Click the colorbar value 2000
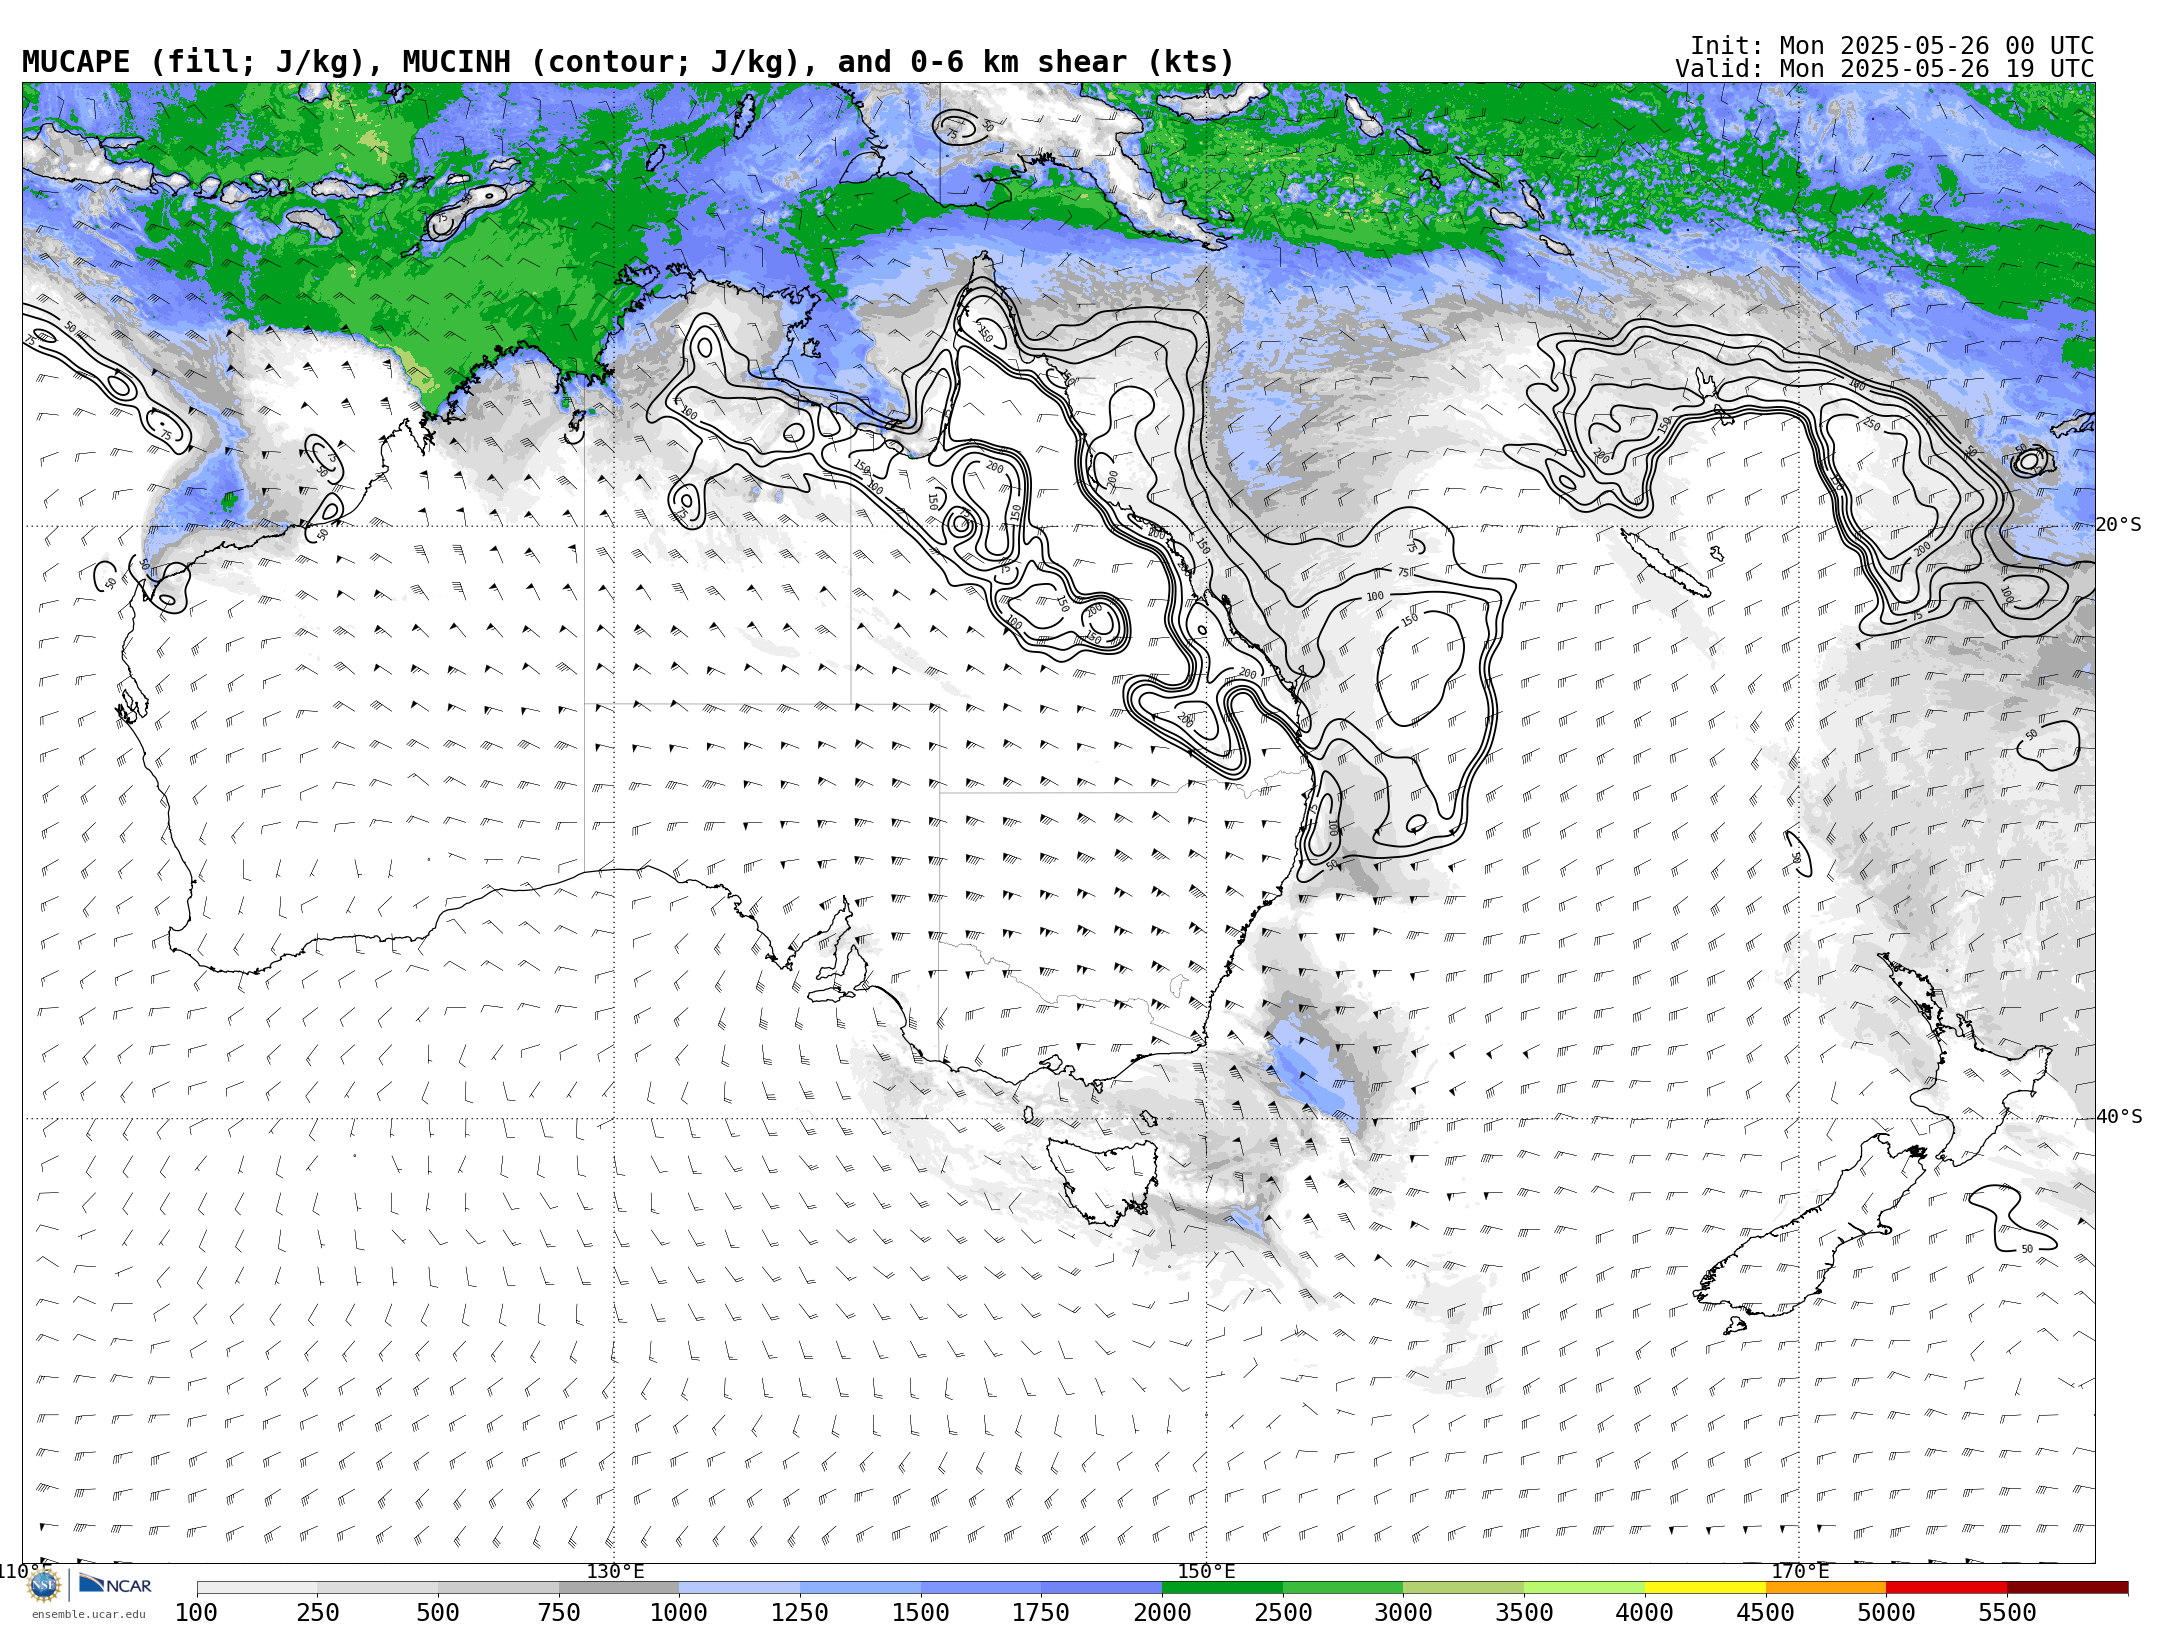The width and height of the screenshot is (2160, 1626). (x=1162, y=1613)
